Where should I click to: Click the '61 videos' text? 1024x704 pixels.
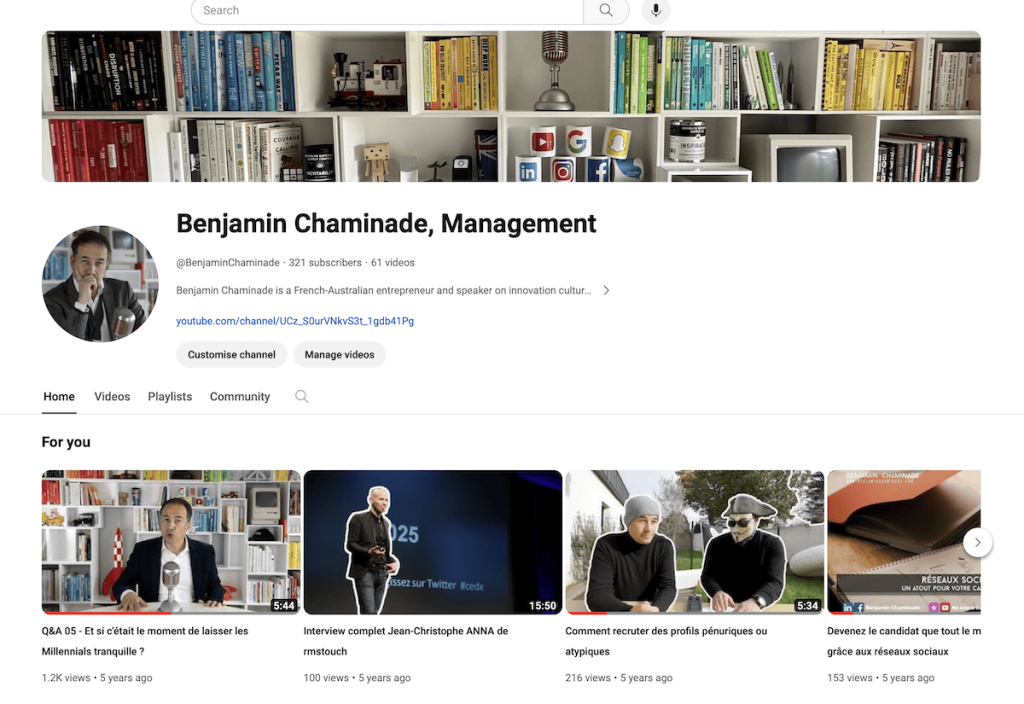point(392,263)
